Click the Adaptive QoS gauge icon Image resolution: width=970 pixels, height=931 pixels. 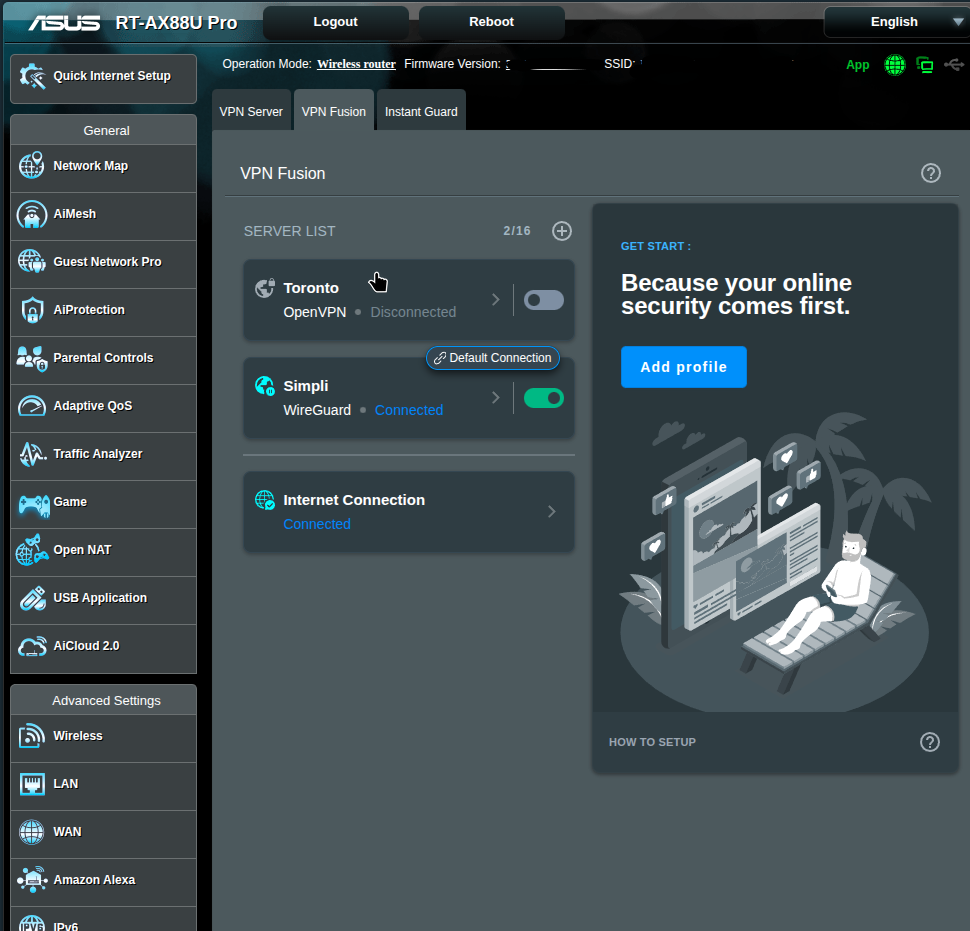tap(32, 406)
